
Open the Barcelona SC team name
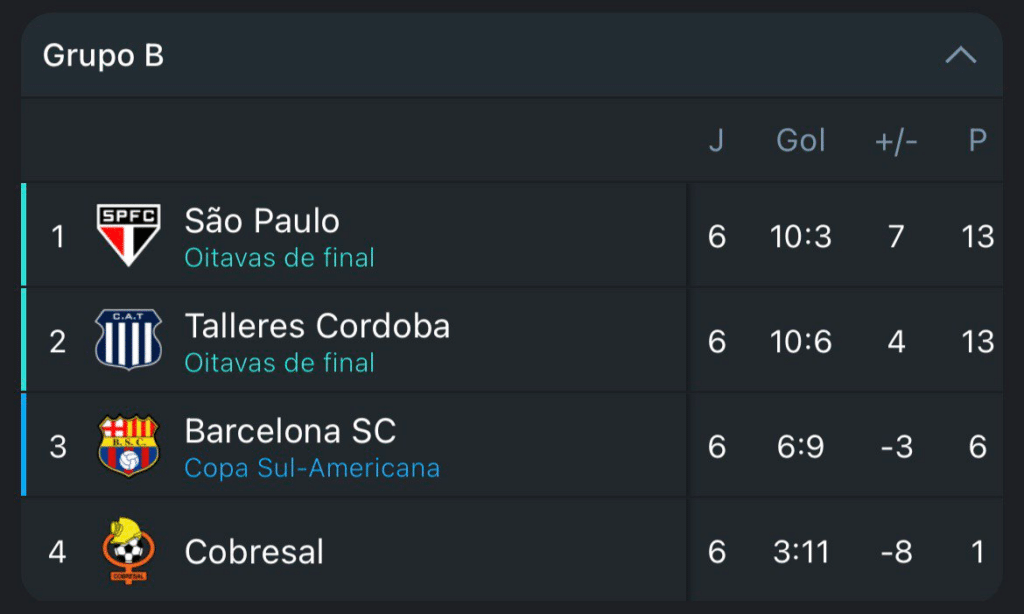[x=290, y=431]
